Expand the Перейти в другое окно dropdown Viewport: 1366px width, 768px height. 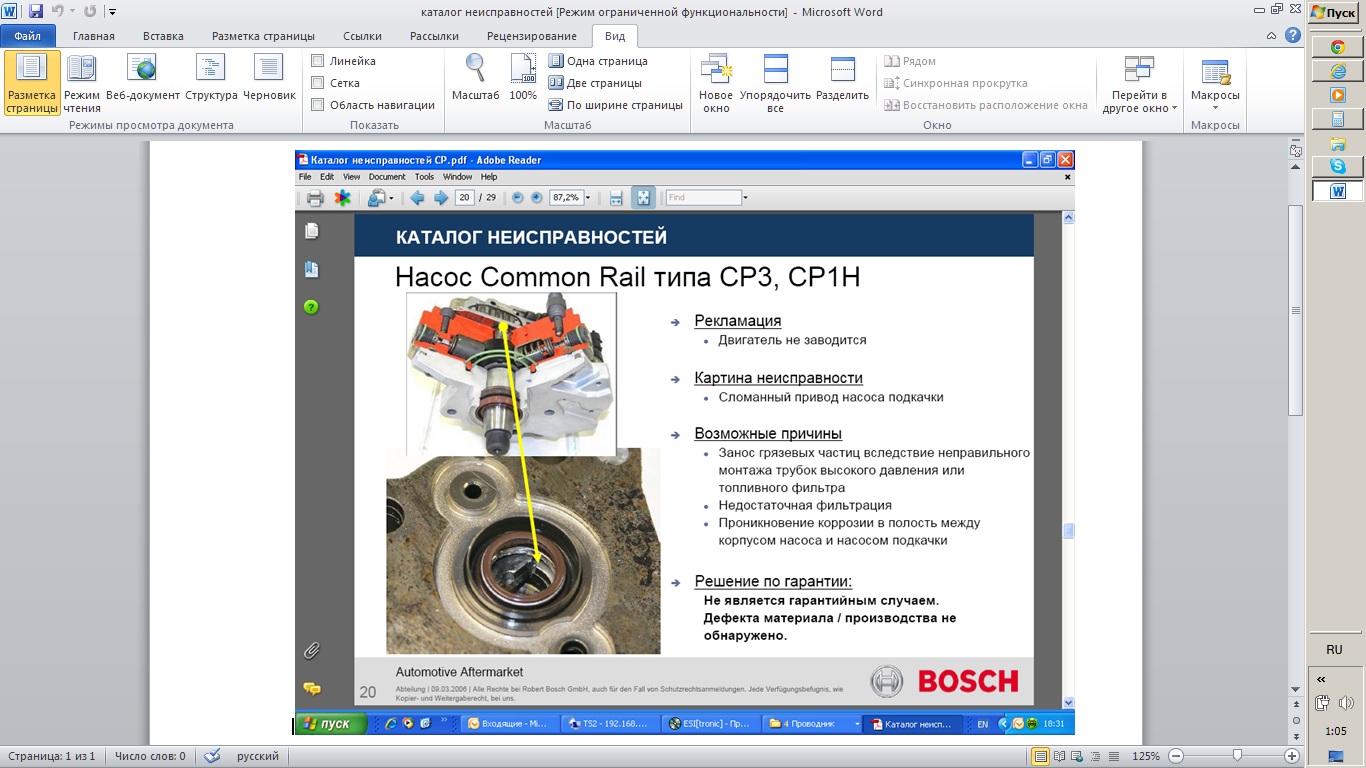[1140, 84]
